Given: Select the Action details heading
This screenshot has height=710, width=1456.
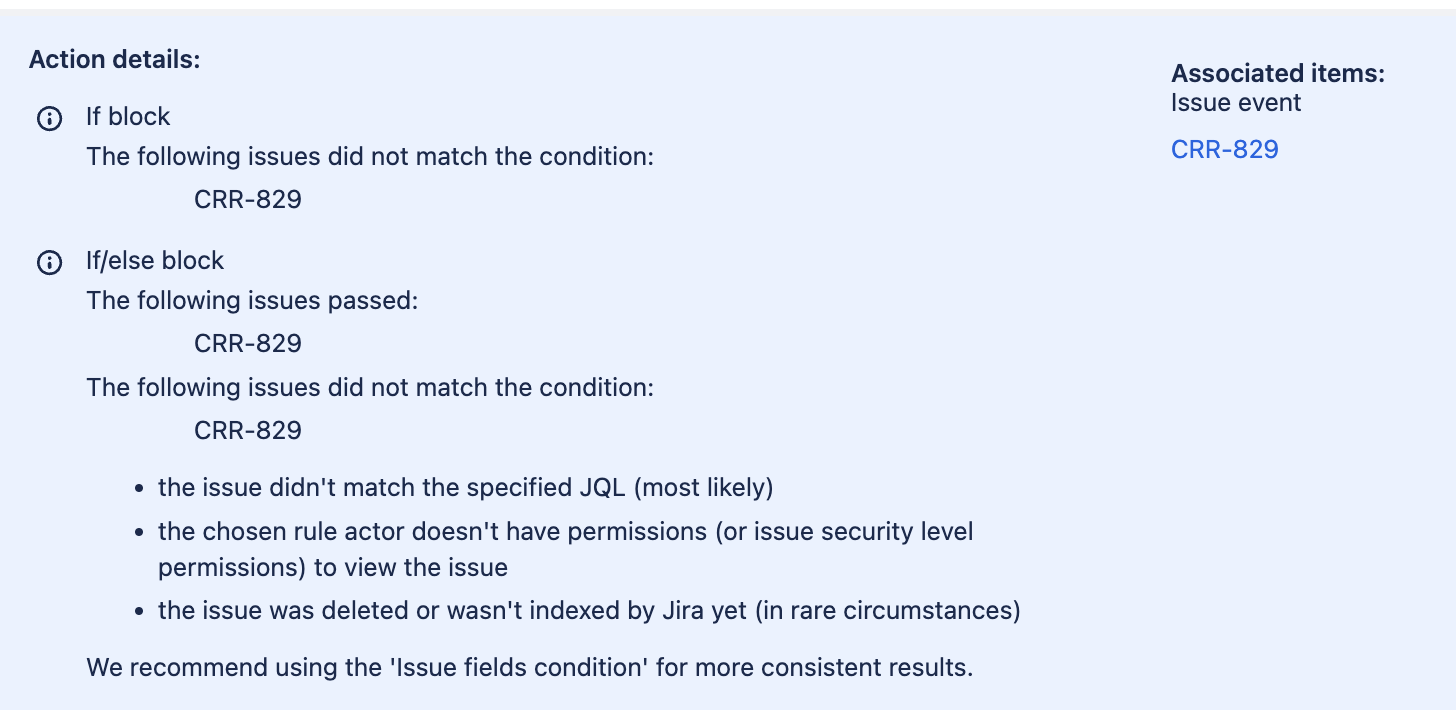Looking at the screenshot, I should (113, 59).
